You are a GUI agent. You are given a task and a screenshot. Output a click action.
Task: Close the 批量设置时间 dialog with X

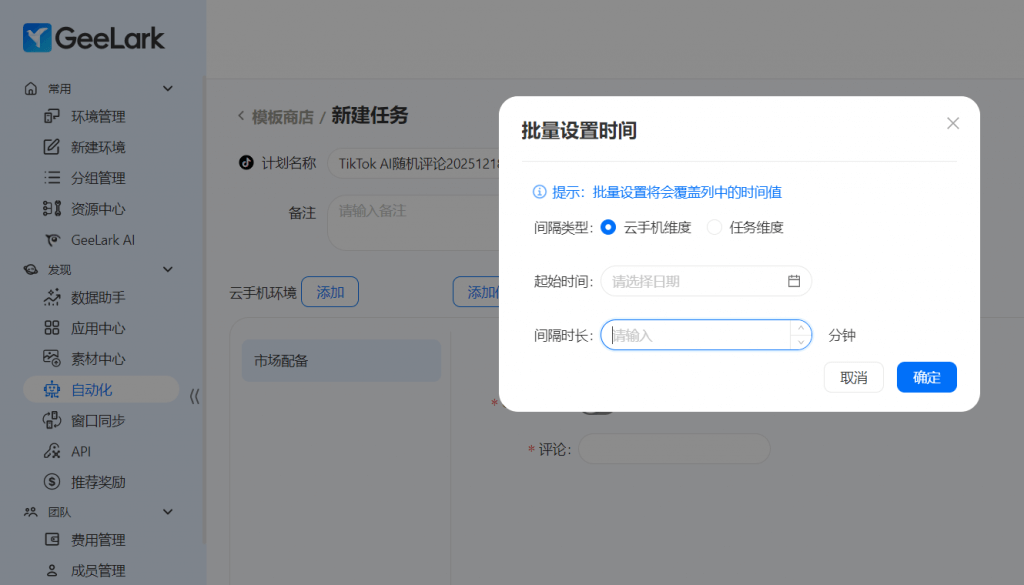[952, 123]
